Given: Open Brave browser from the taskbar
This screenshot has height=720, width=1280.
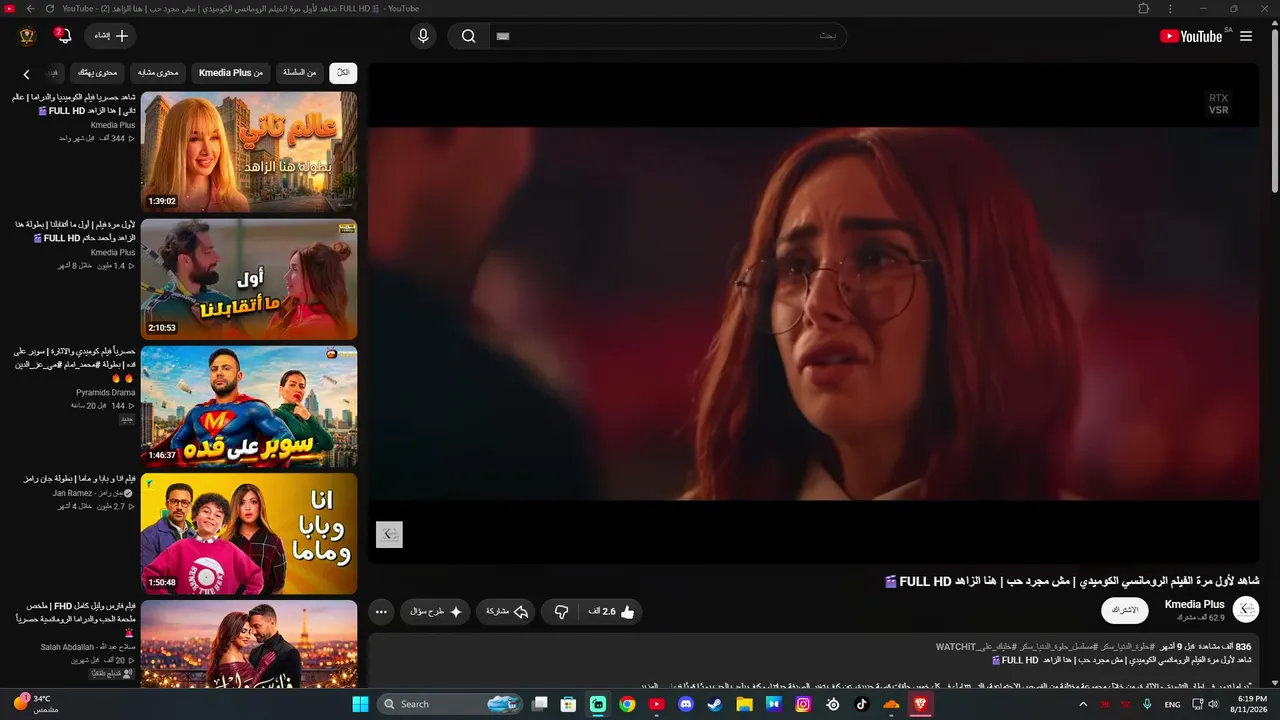Looking at the screenshot, I should pyautogui.click(x=920, y=704).
